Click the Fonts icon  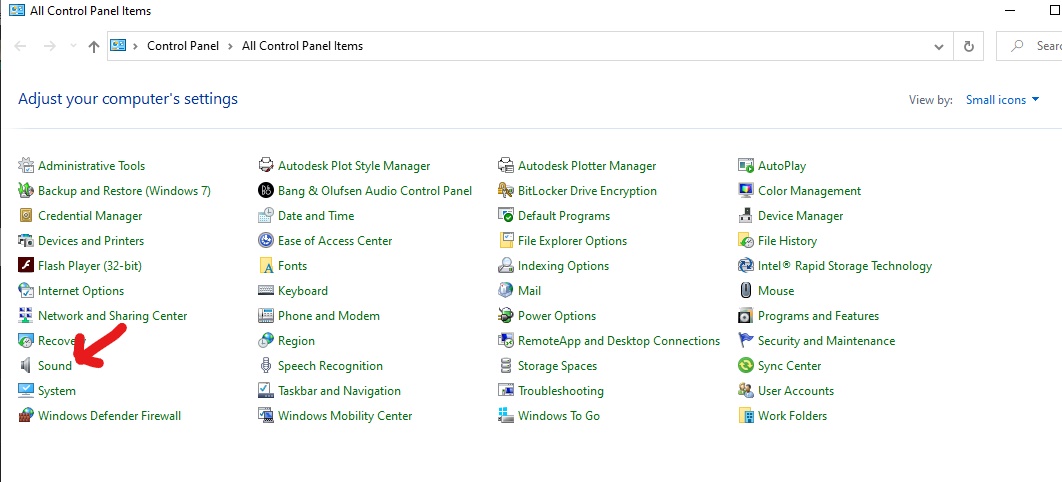(266, 266)
